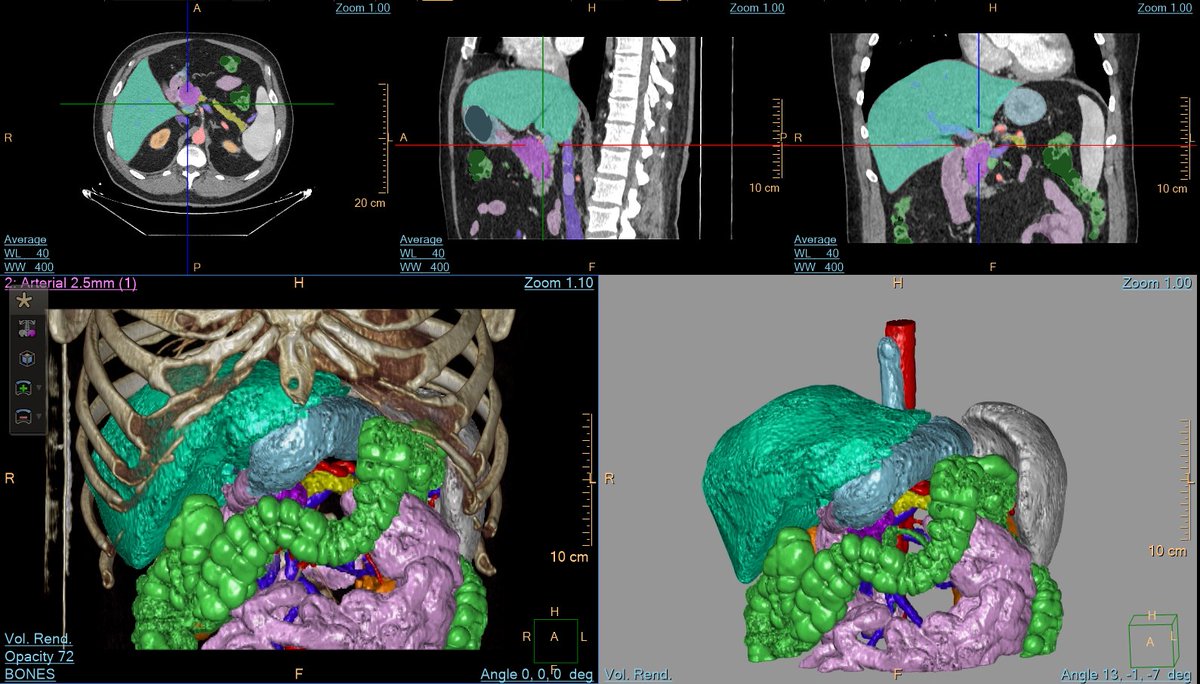Click 'Zoom 1.00' in the coronal view

click(1166, 8)
